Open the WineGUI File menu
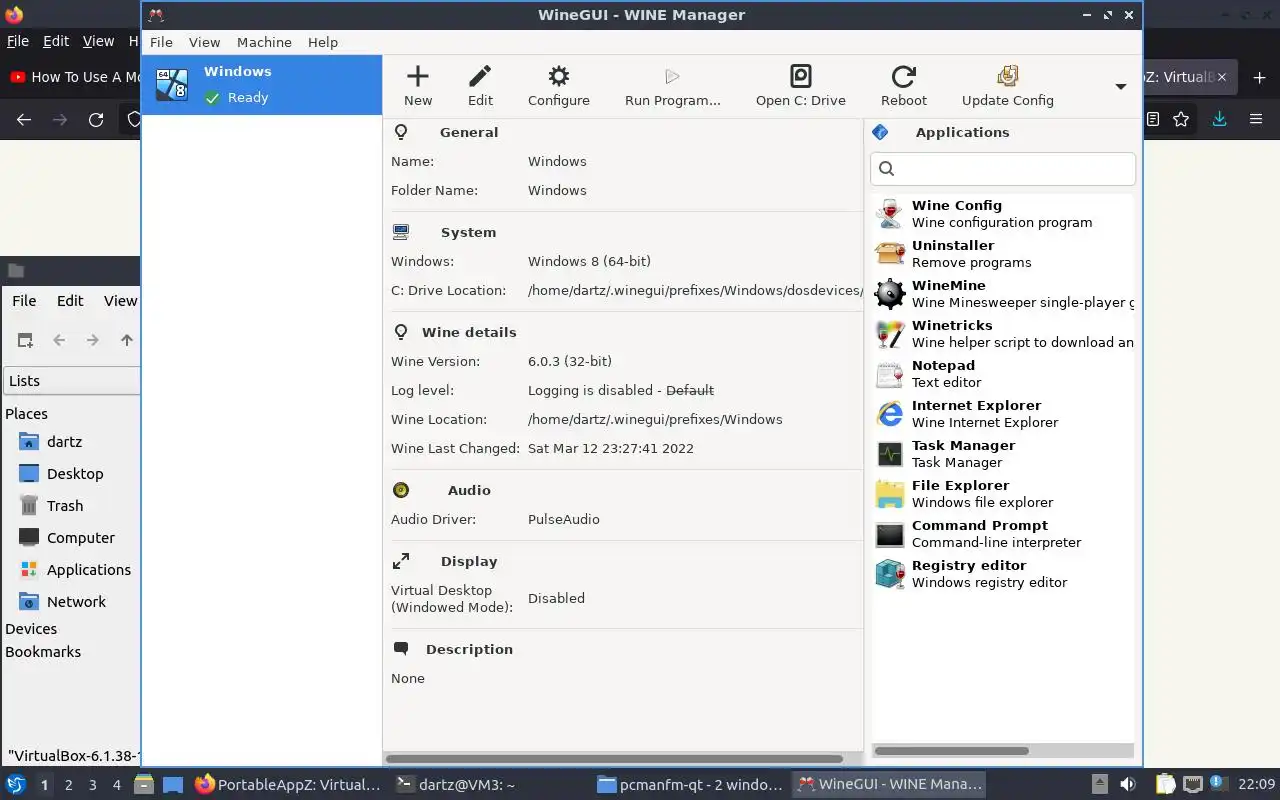Screen dimensions: 1280x800 pyautogui.click(x=161, y=42)
